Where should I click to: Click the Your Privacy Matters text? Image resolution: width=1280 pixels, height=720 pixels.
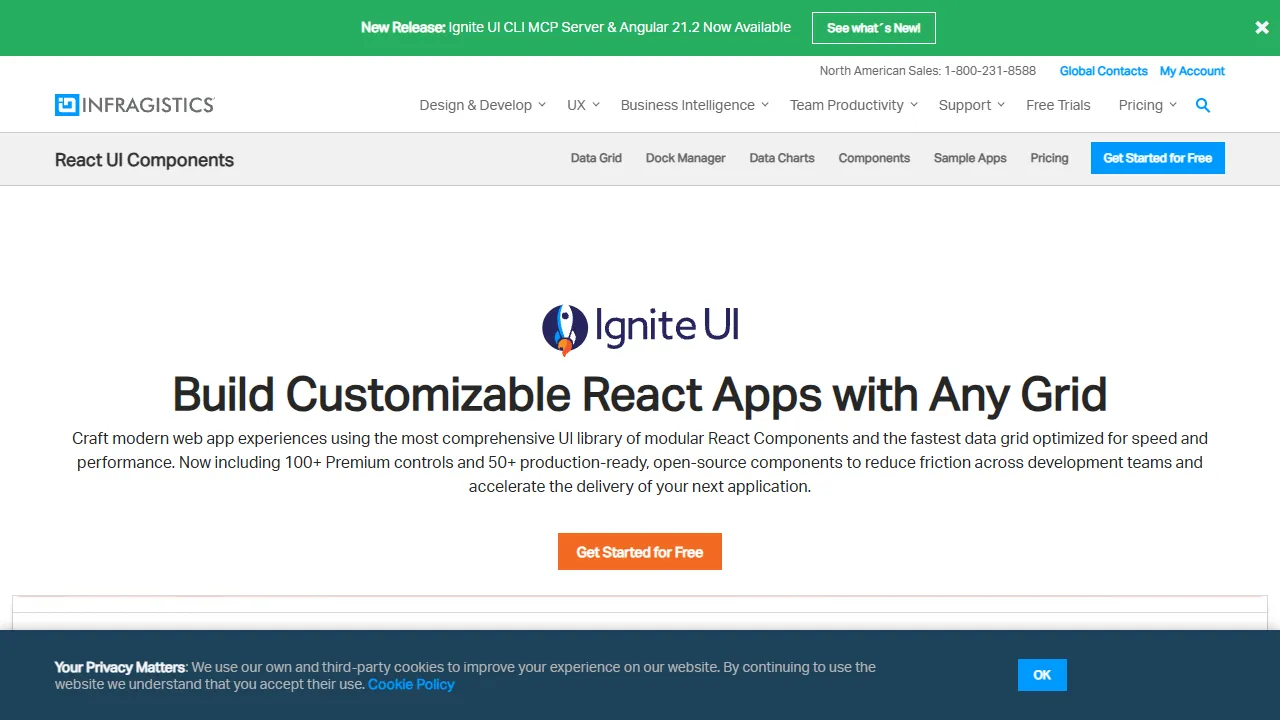[120, 667]
